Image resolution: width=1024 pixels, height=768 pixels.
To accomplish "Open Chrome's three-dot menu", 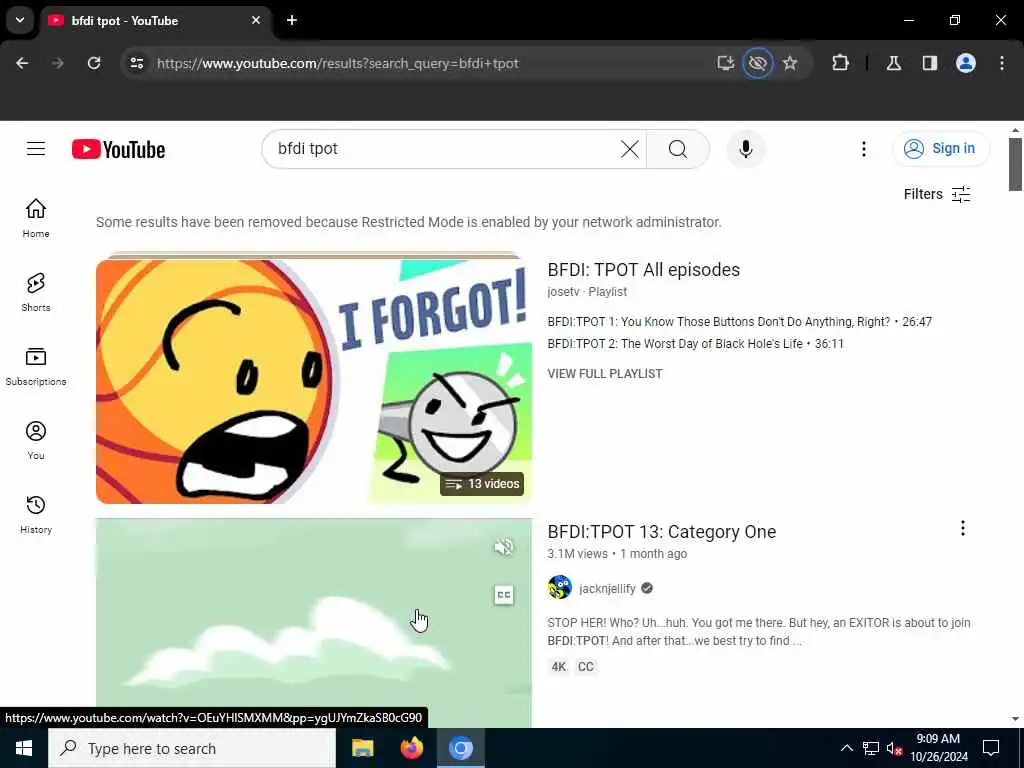I will coord(1002,63).
